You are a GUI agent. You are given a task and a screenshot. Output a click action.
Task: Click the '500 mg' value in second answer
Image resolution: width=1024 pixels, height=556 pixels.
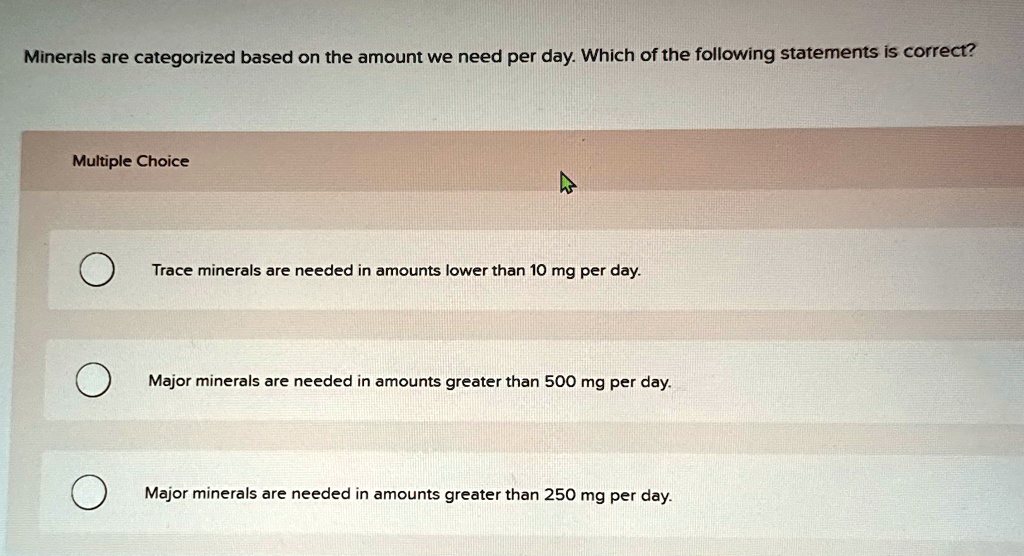click(575, 382)
